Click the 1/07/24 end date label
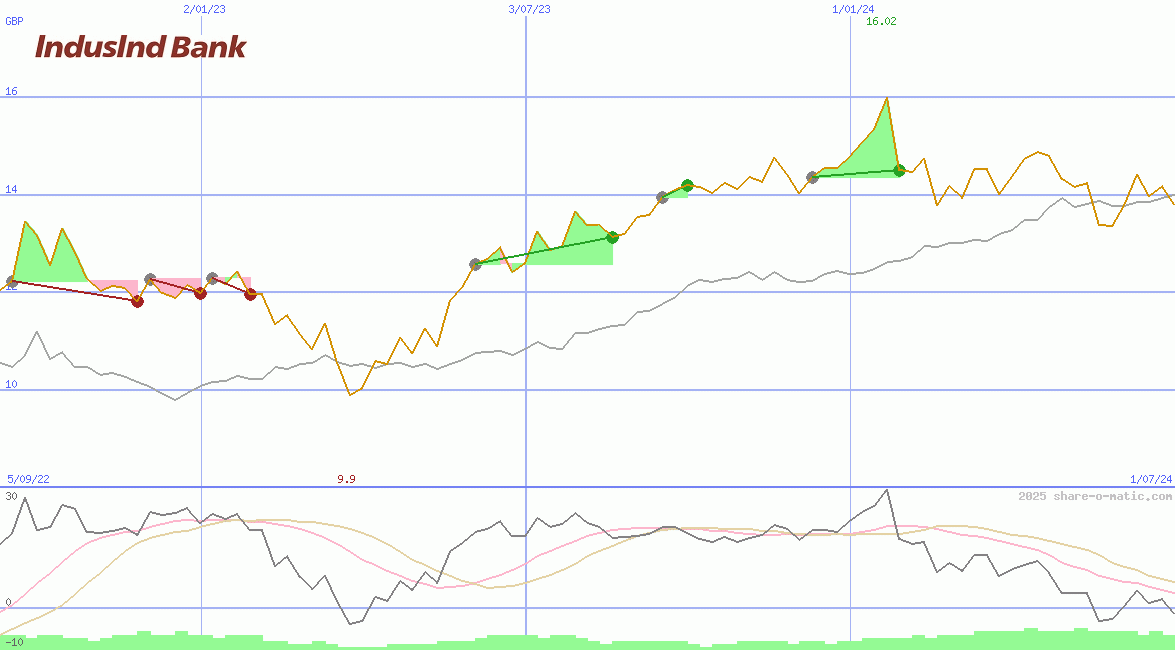This screenshot has height=650, width=1175. click(1151, 479)
